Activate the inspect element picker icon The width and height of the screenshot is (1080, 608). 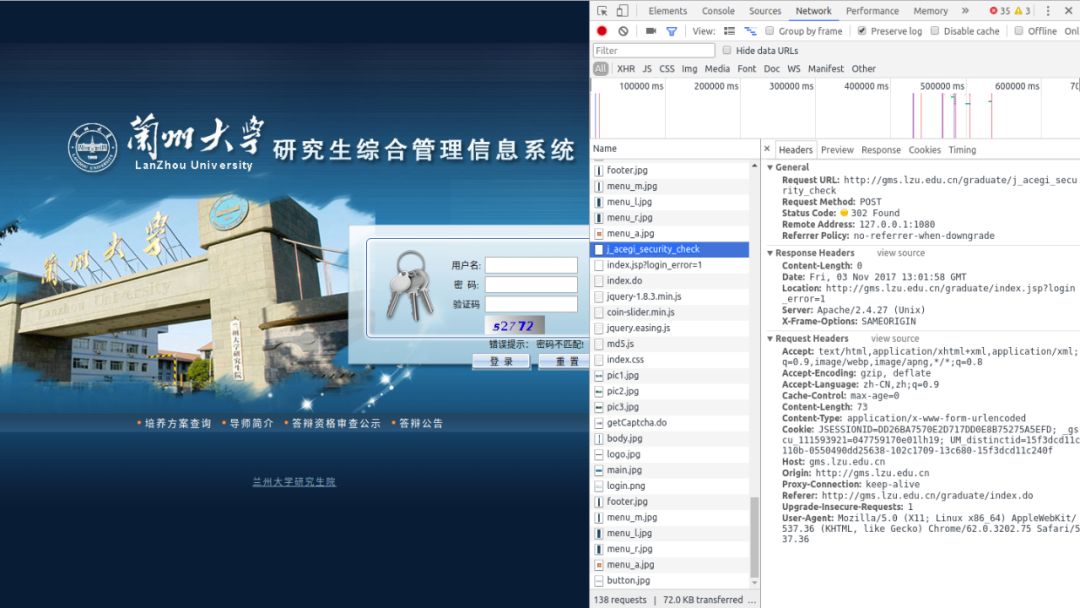602,11
